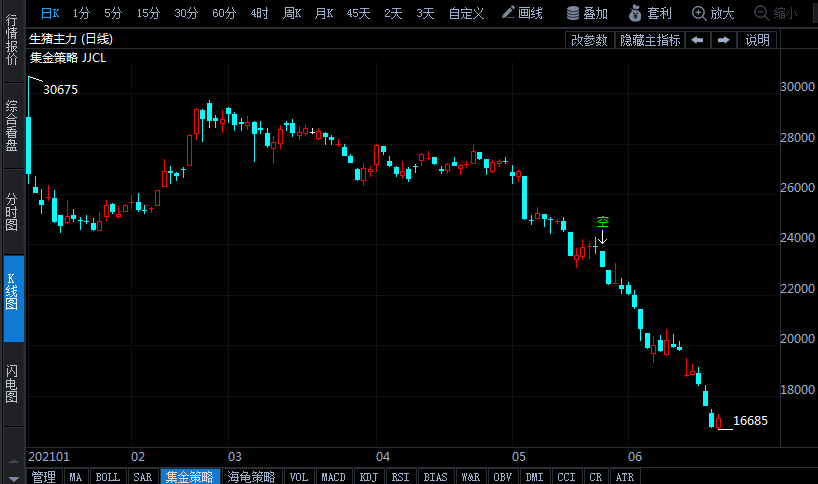Select the 45天 period
Image resolution: width=818 pixels, height=484 pixels.
[x=358, y=14]
